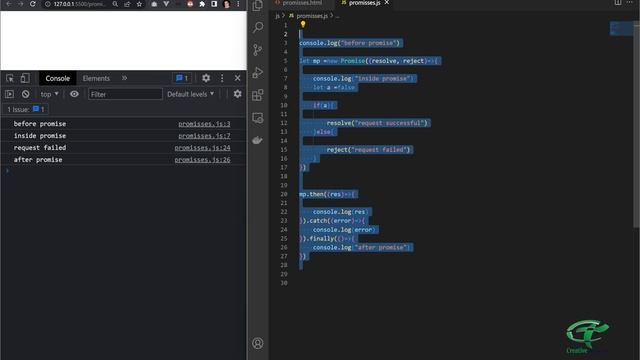The image size is (640, 360).
Task: Activate DevTools inspect element picker
Action: (10, 78)
